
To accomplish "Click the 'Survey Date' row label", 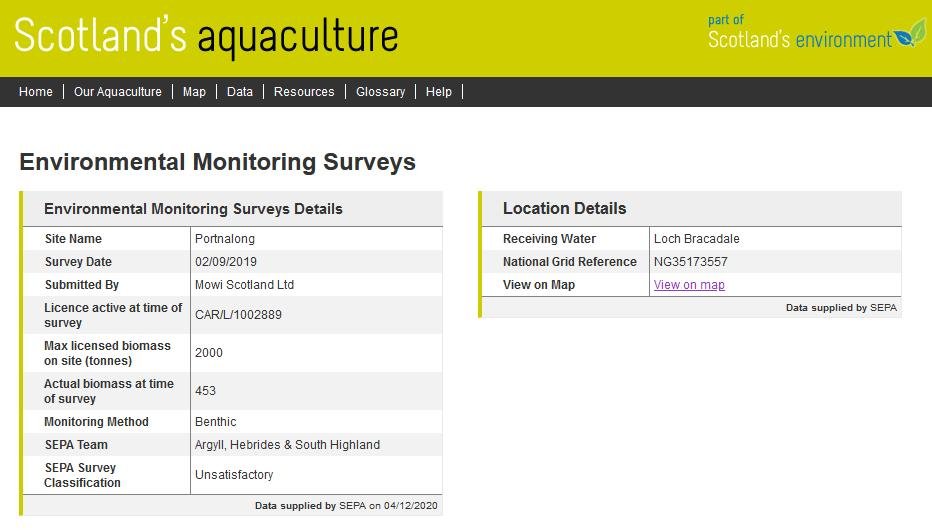I will (78, 262).
